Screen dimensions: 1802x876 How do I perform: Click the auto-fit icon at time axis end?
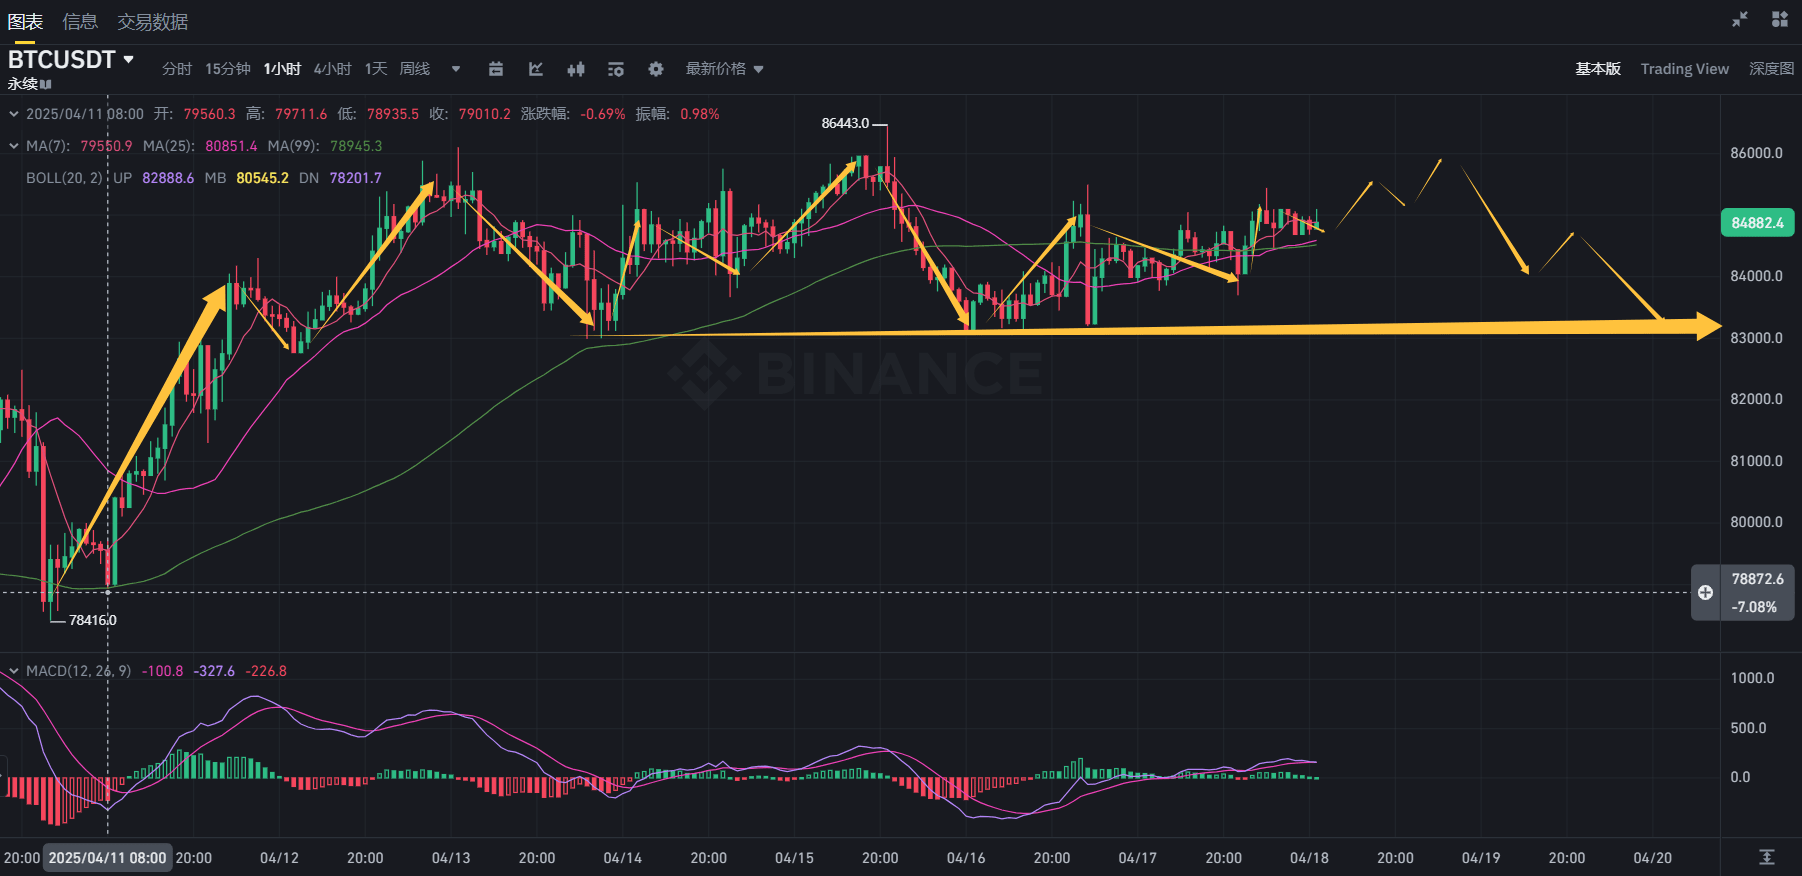(x=1767, y=857)
